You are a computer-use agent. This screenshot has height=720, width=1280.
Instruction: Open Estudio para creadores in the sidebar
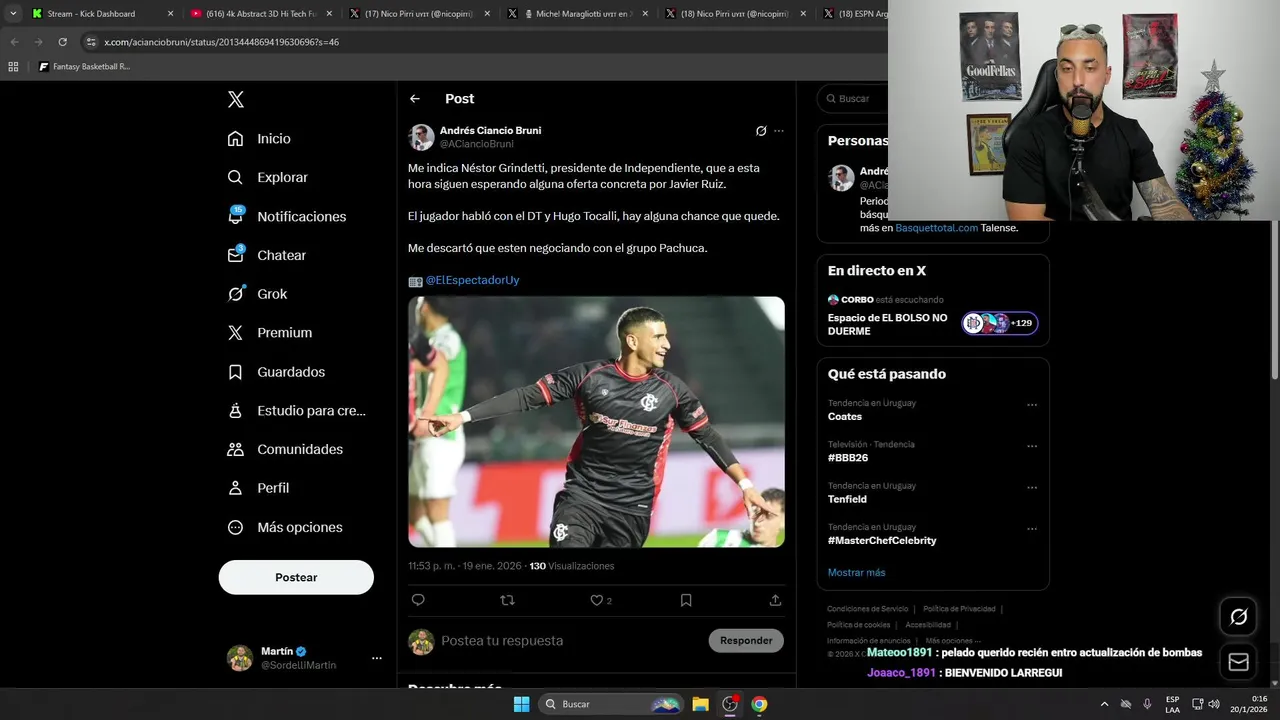point(296,410)
